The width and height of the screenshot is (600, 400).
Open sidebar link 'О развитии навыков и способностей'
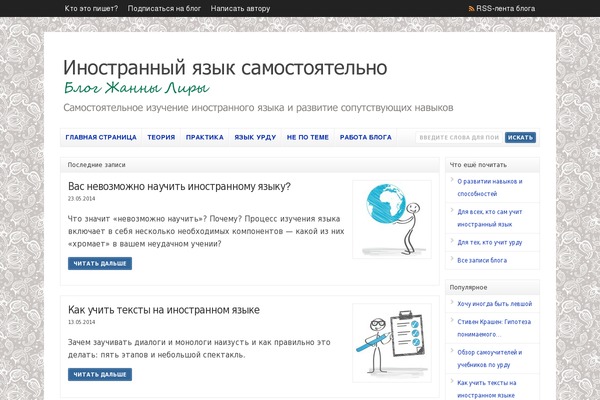click(490, 188)
